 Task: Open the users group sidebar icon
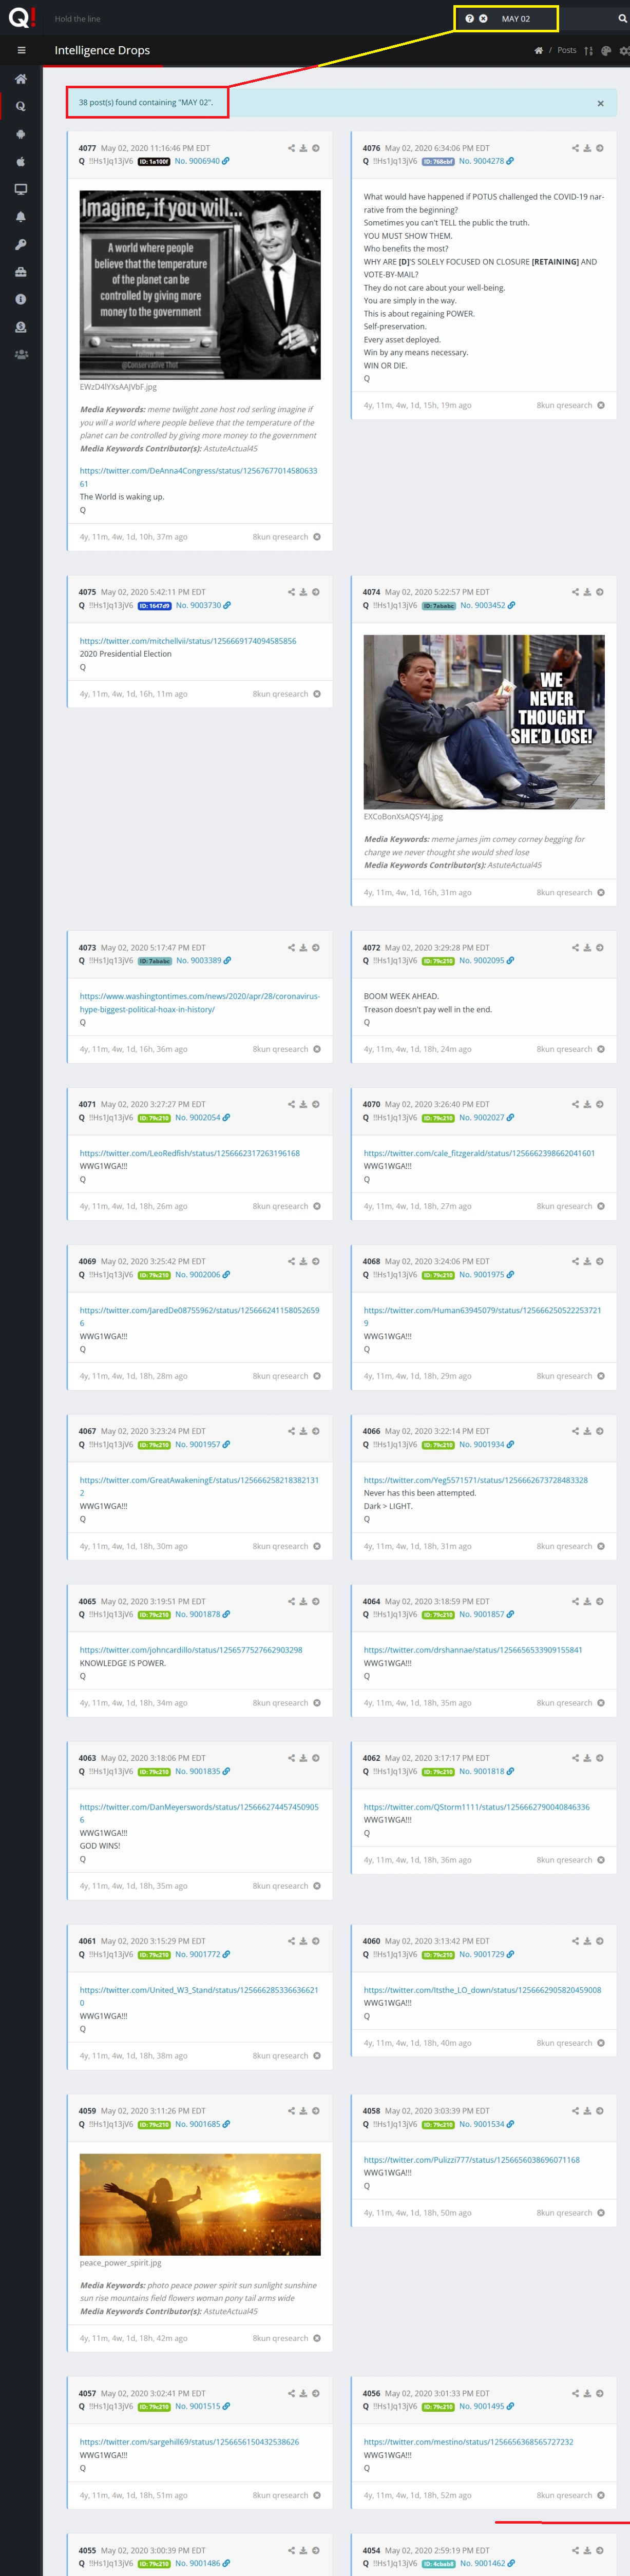click(21, 354)
